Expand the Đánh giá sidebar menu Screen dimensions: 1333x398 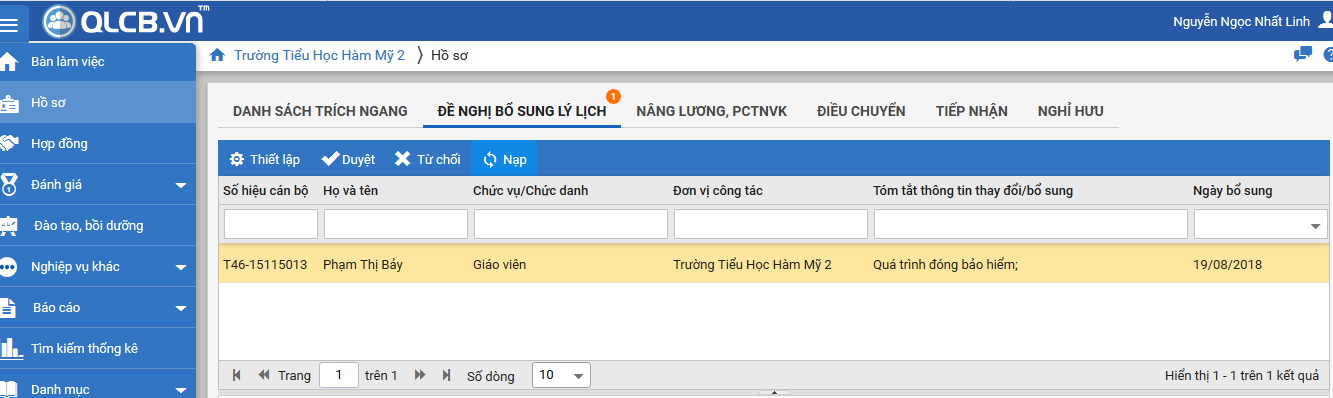(97, 185)
